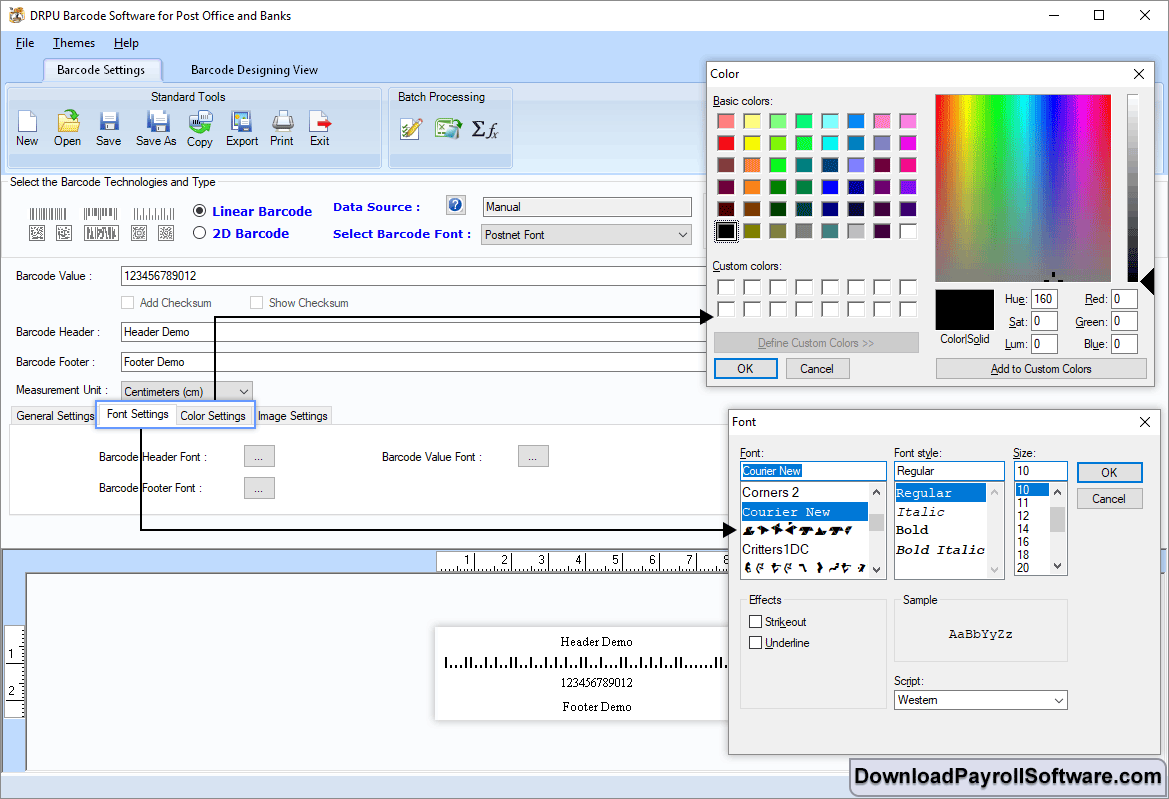
Task: Open the Data Source help icon
Action: click(x=456, y=205)
